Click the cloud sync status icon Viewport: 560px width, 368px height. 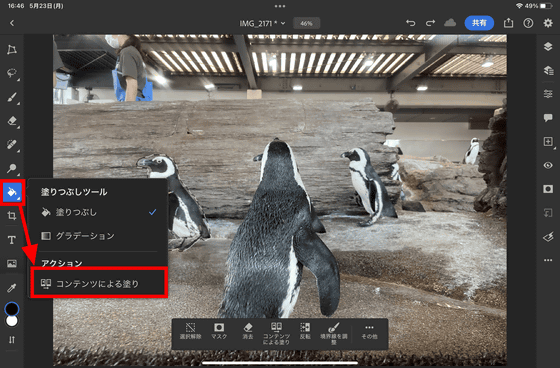(x=450, y=23)
